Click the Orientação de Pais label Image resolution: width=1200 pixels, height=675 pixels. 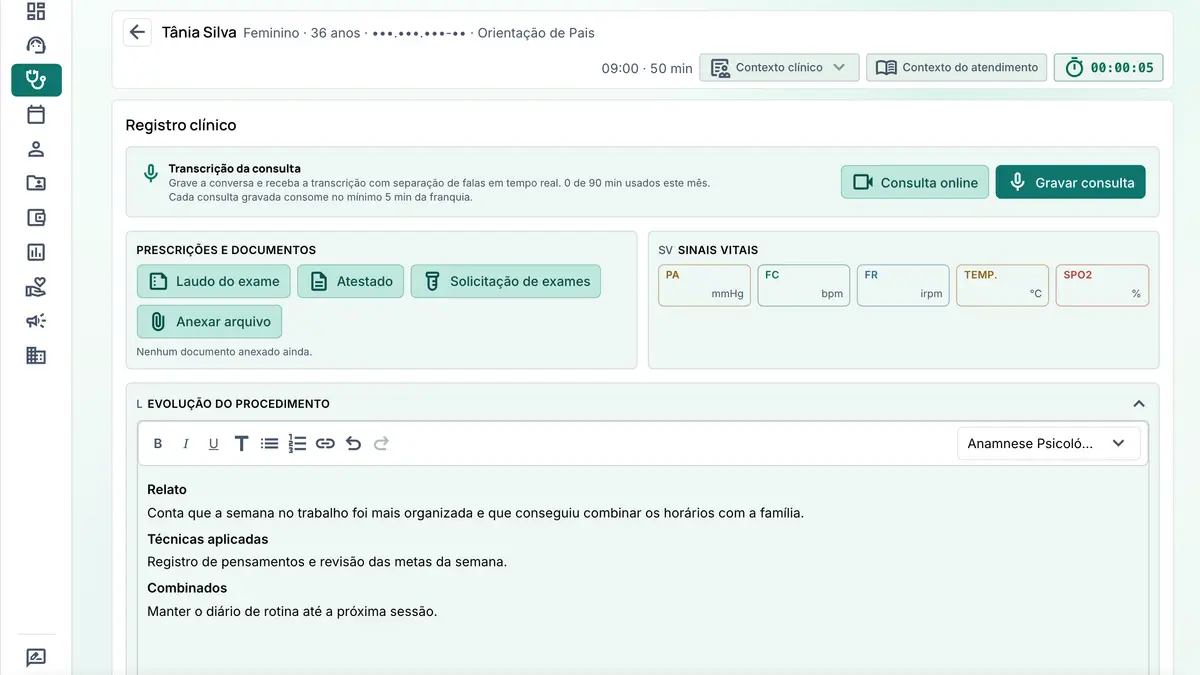[536, 33]
